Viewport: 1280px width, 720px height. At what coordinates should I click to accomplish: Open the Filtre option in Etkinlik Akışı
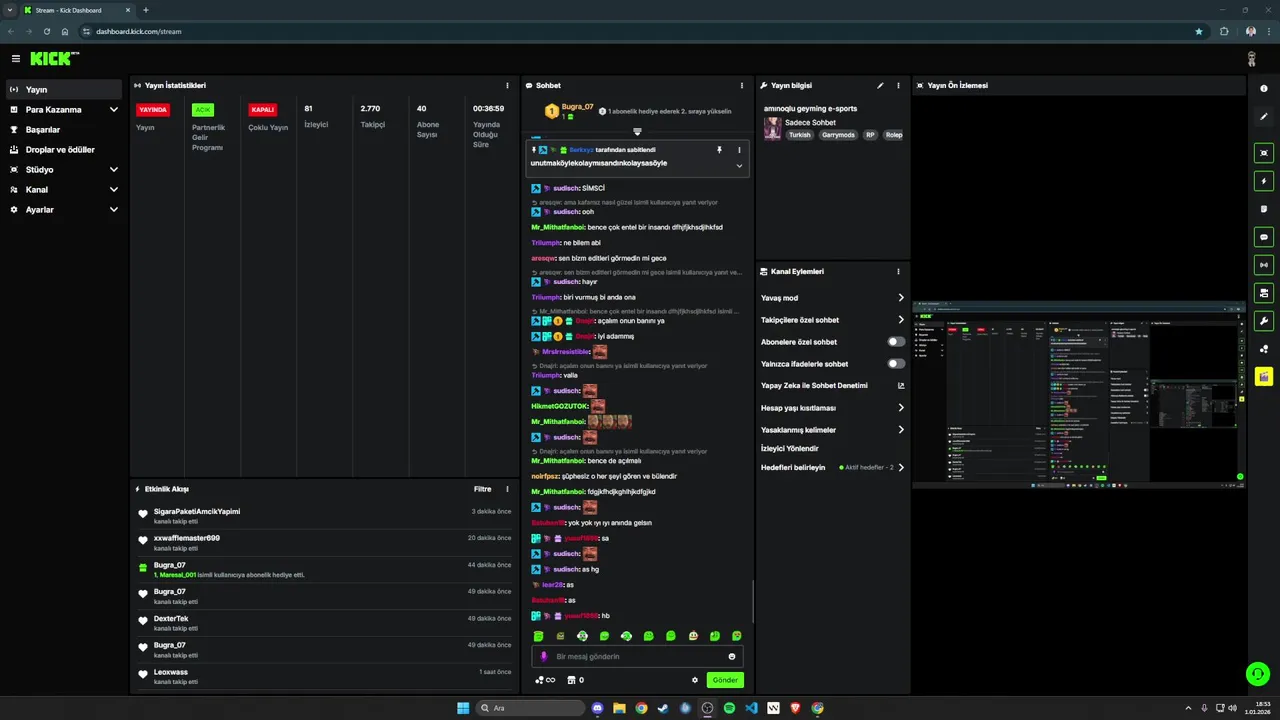[x=482, y=489]
